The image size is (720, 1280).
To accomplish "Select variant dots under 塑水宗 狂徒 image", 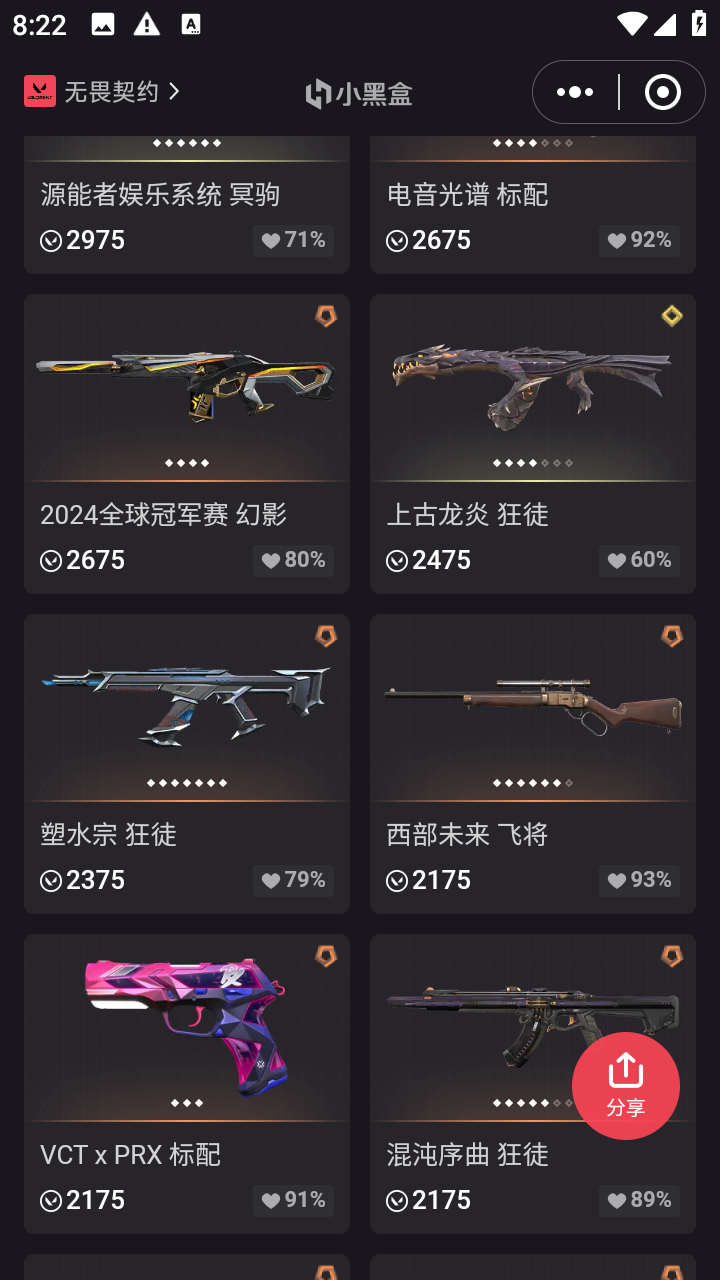I will point(187,783).
